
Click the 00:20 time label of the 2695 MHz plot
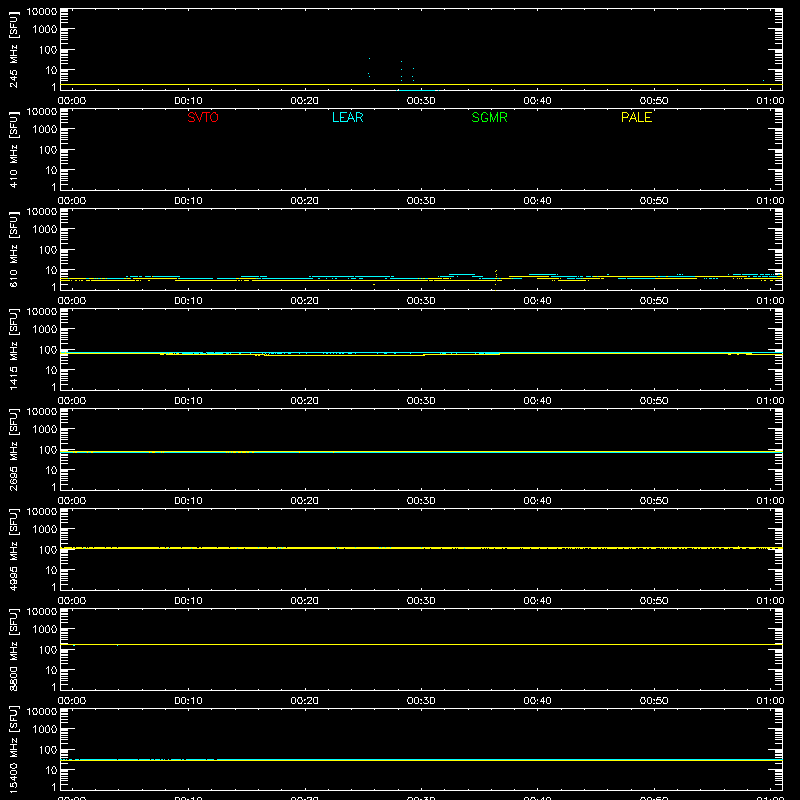tap(305, 501)
